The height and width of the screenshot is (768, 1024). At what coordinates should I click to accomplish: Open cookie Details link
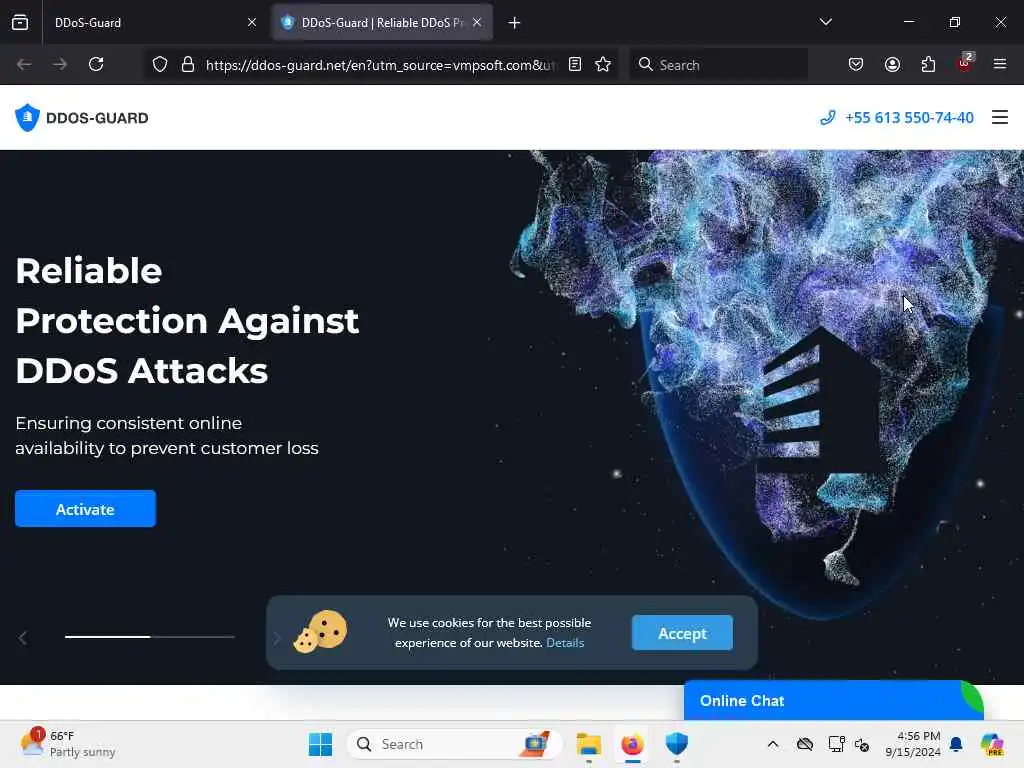tap(565, 643)
